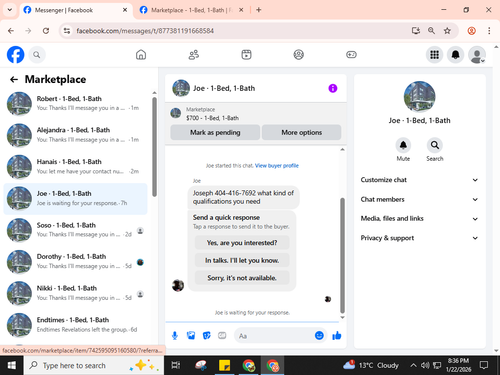Open the Facebook menu grid icon
The height and width of the screenshot is (375, 500).
(x=434, y=55)
